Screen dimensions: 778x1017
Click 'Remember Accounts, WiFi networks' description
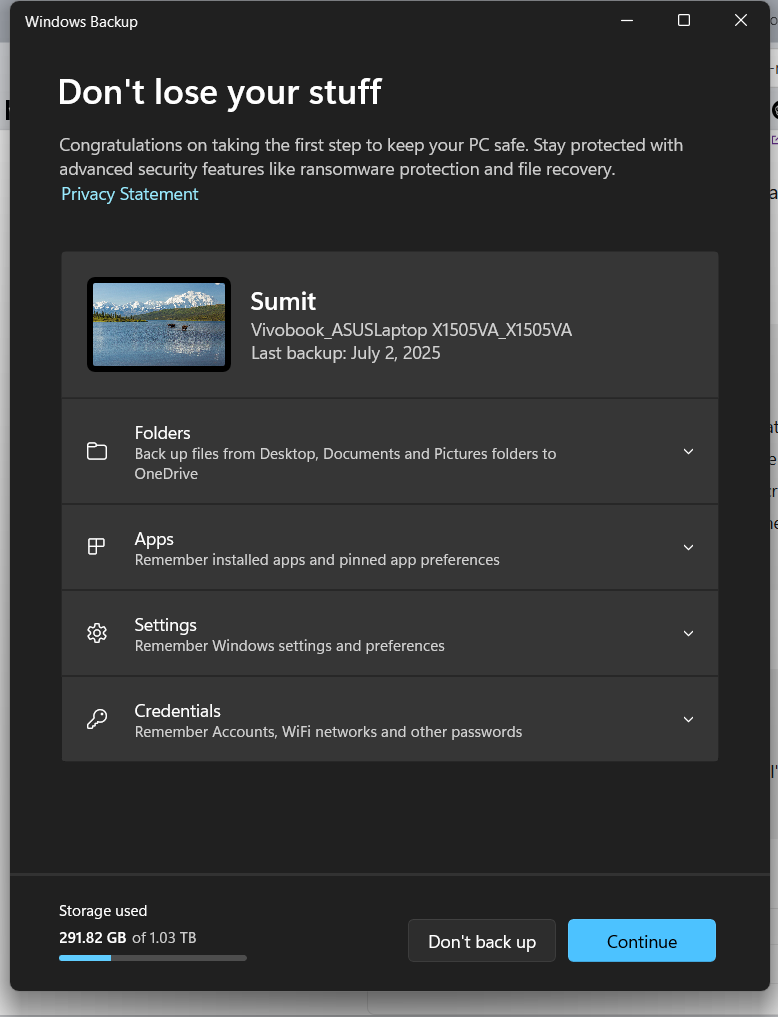click(328, 732)
